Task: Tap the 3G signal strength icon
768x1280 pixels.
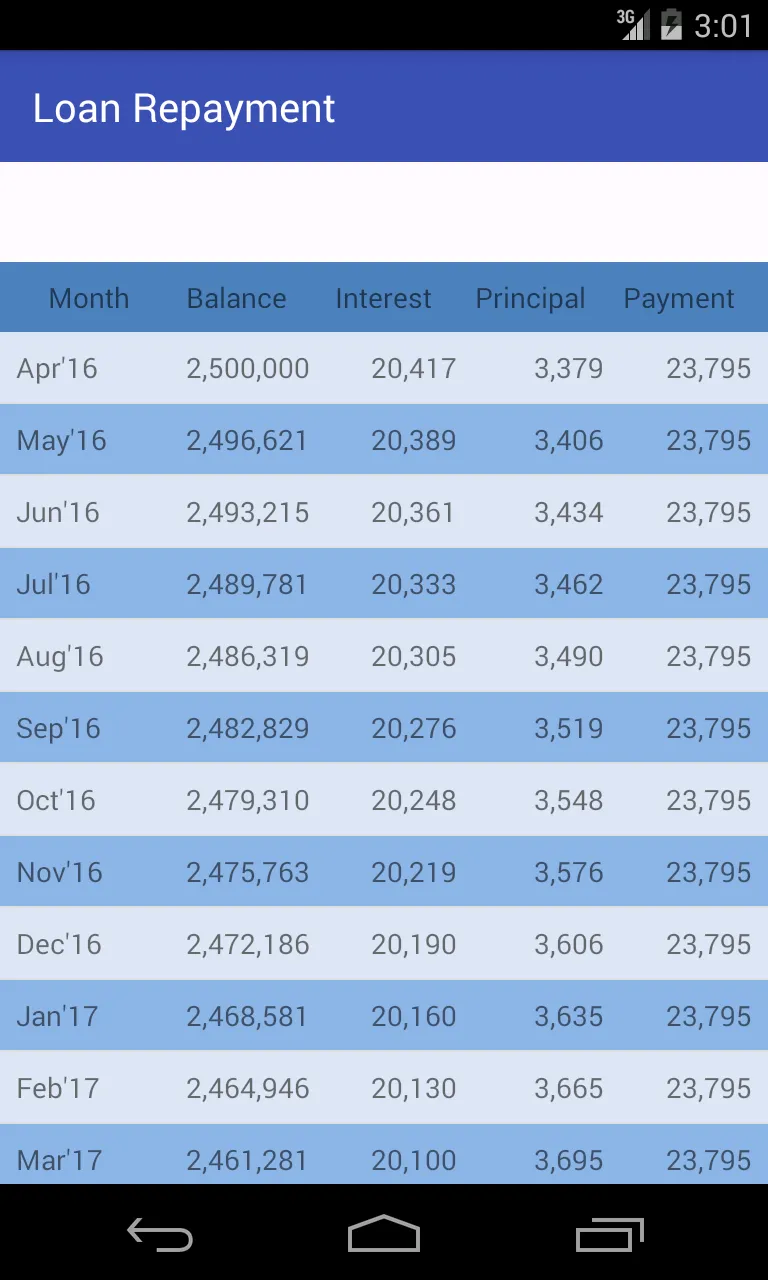Action: [633, 24]
